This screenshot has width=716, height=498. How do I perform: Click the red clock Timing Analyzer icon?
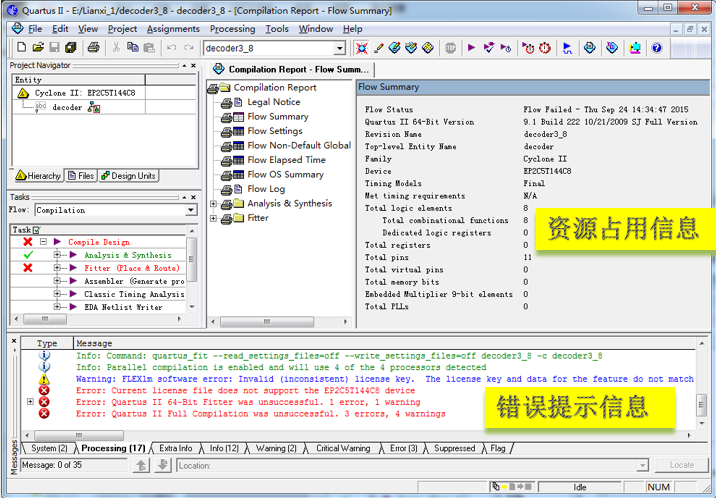(x=545, y=48)
